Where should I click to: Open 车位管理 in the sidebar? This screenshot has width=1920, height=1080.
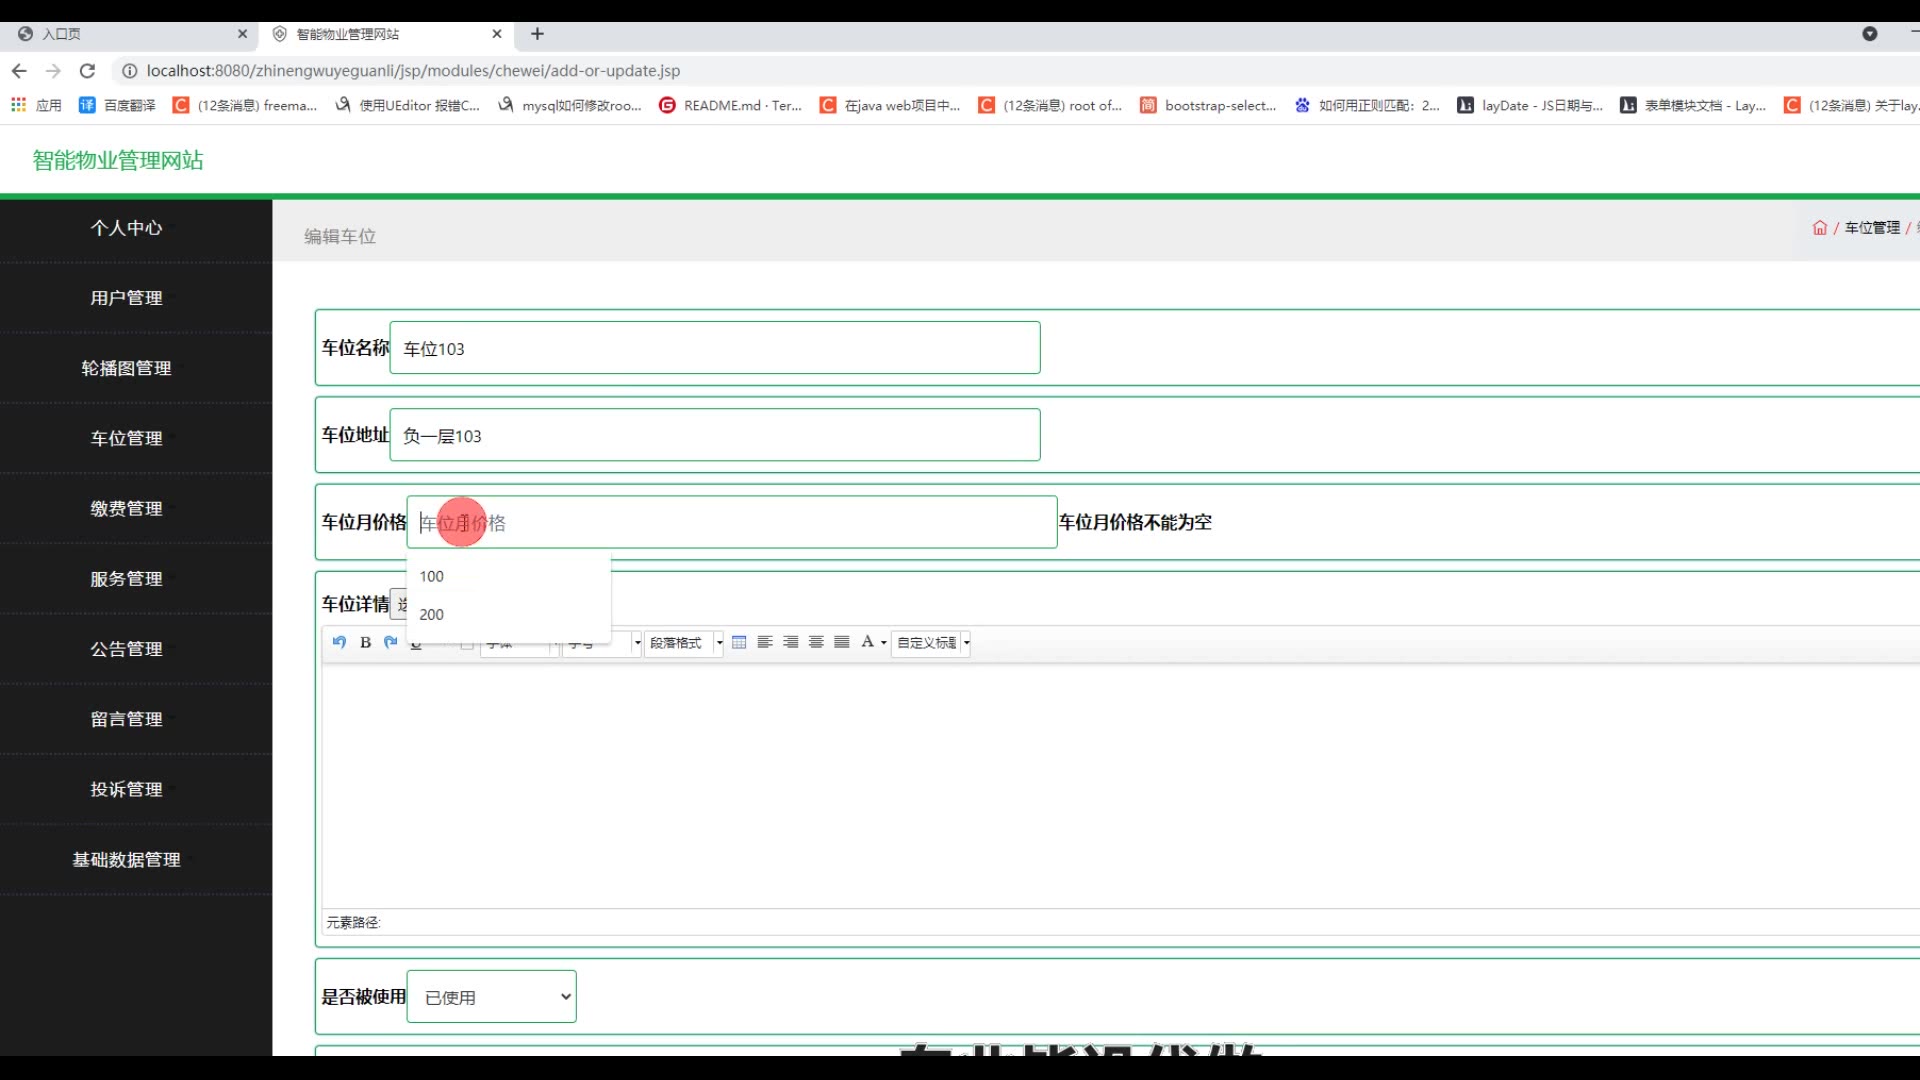point(126,438)
